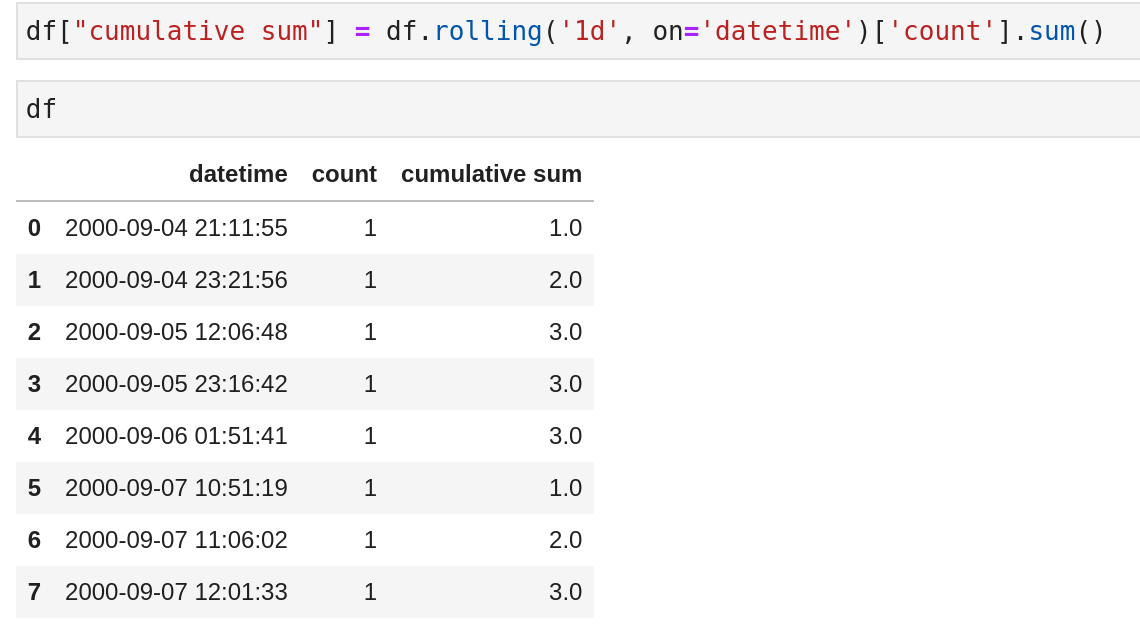This screenshot has height=624, width=1140.
Task: Select the cumulative sum column header
Action: 491,174
